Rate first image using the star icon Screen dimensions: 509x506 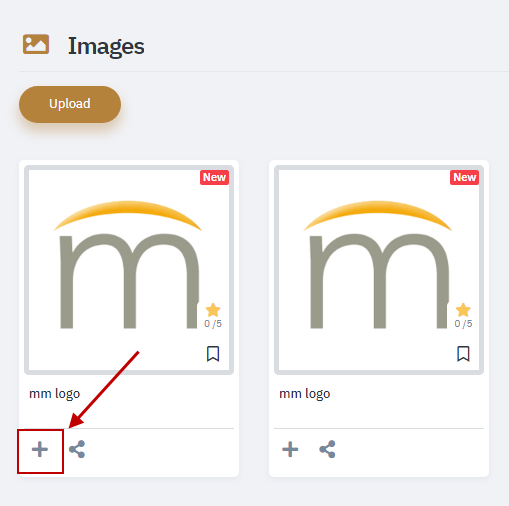pos(213,310)
